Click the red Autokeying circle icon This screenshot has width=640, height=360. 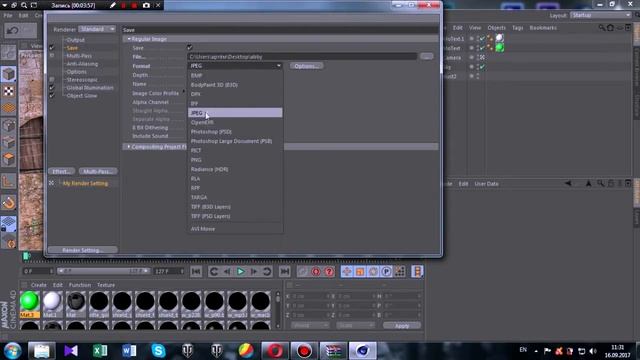point(316,271)
